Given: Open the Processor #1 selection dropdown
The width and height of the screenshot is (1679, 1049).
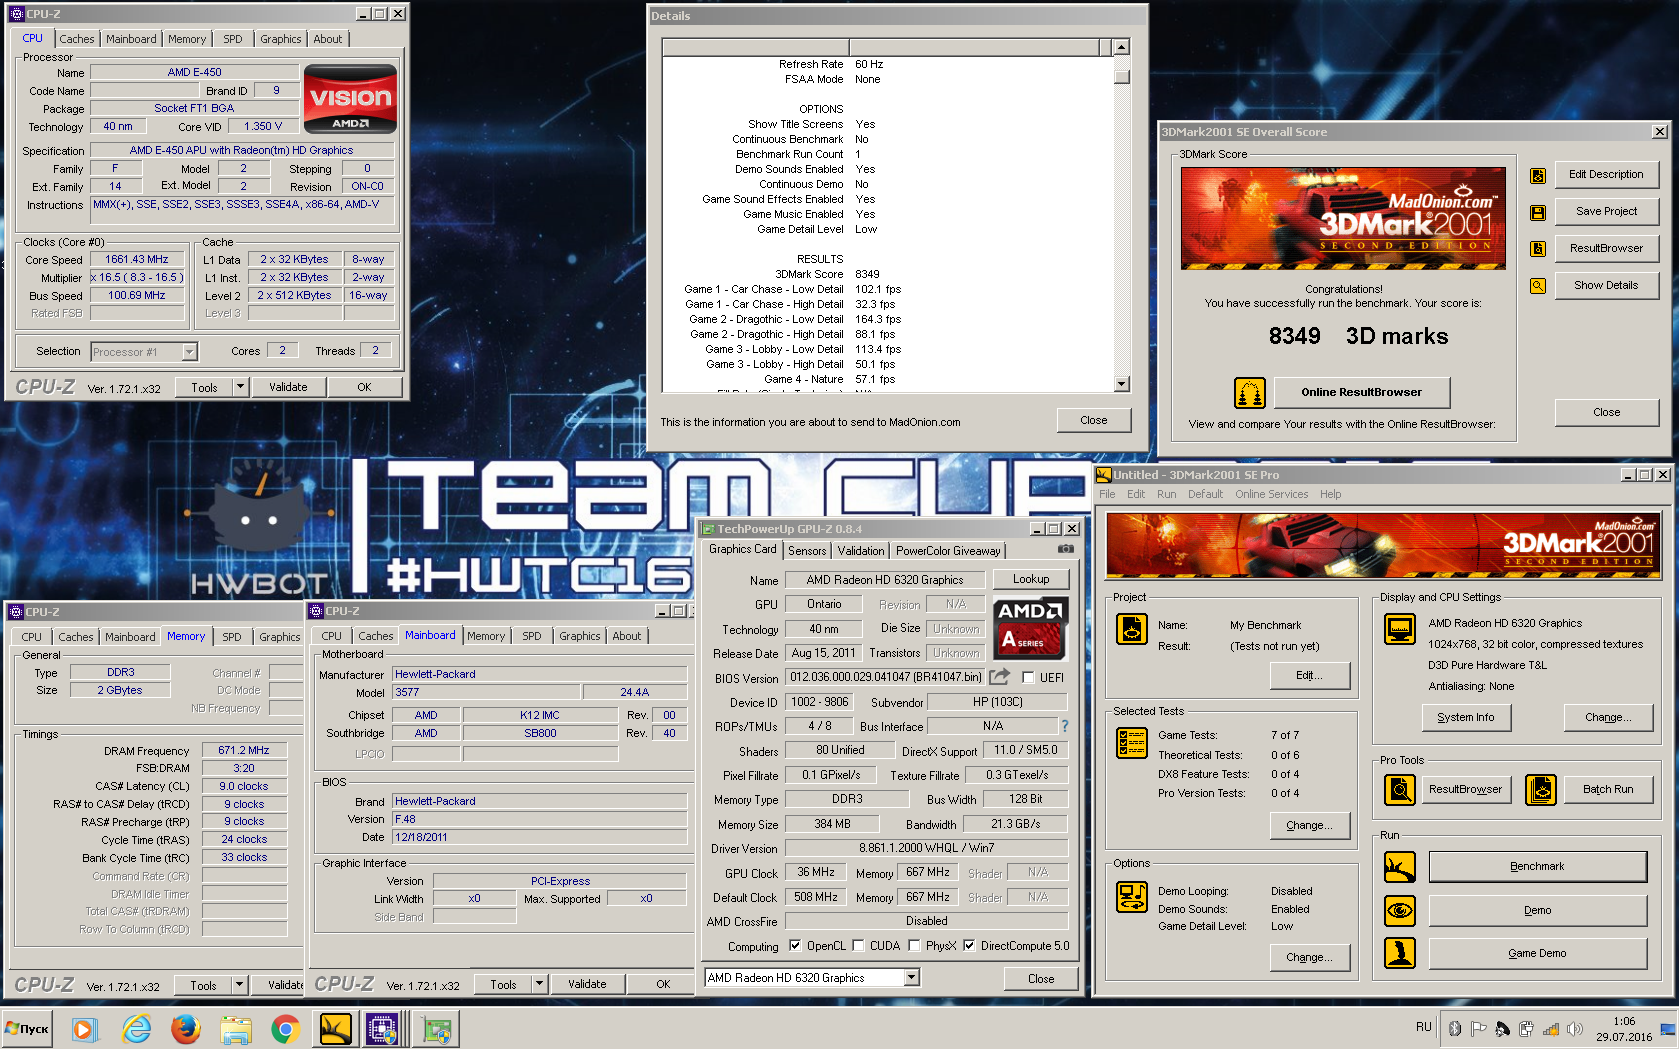Looking at the screenshot, I should tap(190, 352).
